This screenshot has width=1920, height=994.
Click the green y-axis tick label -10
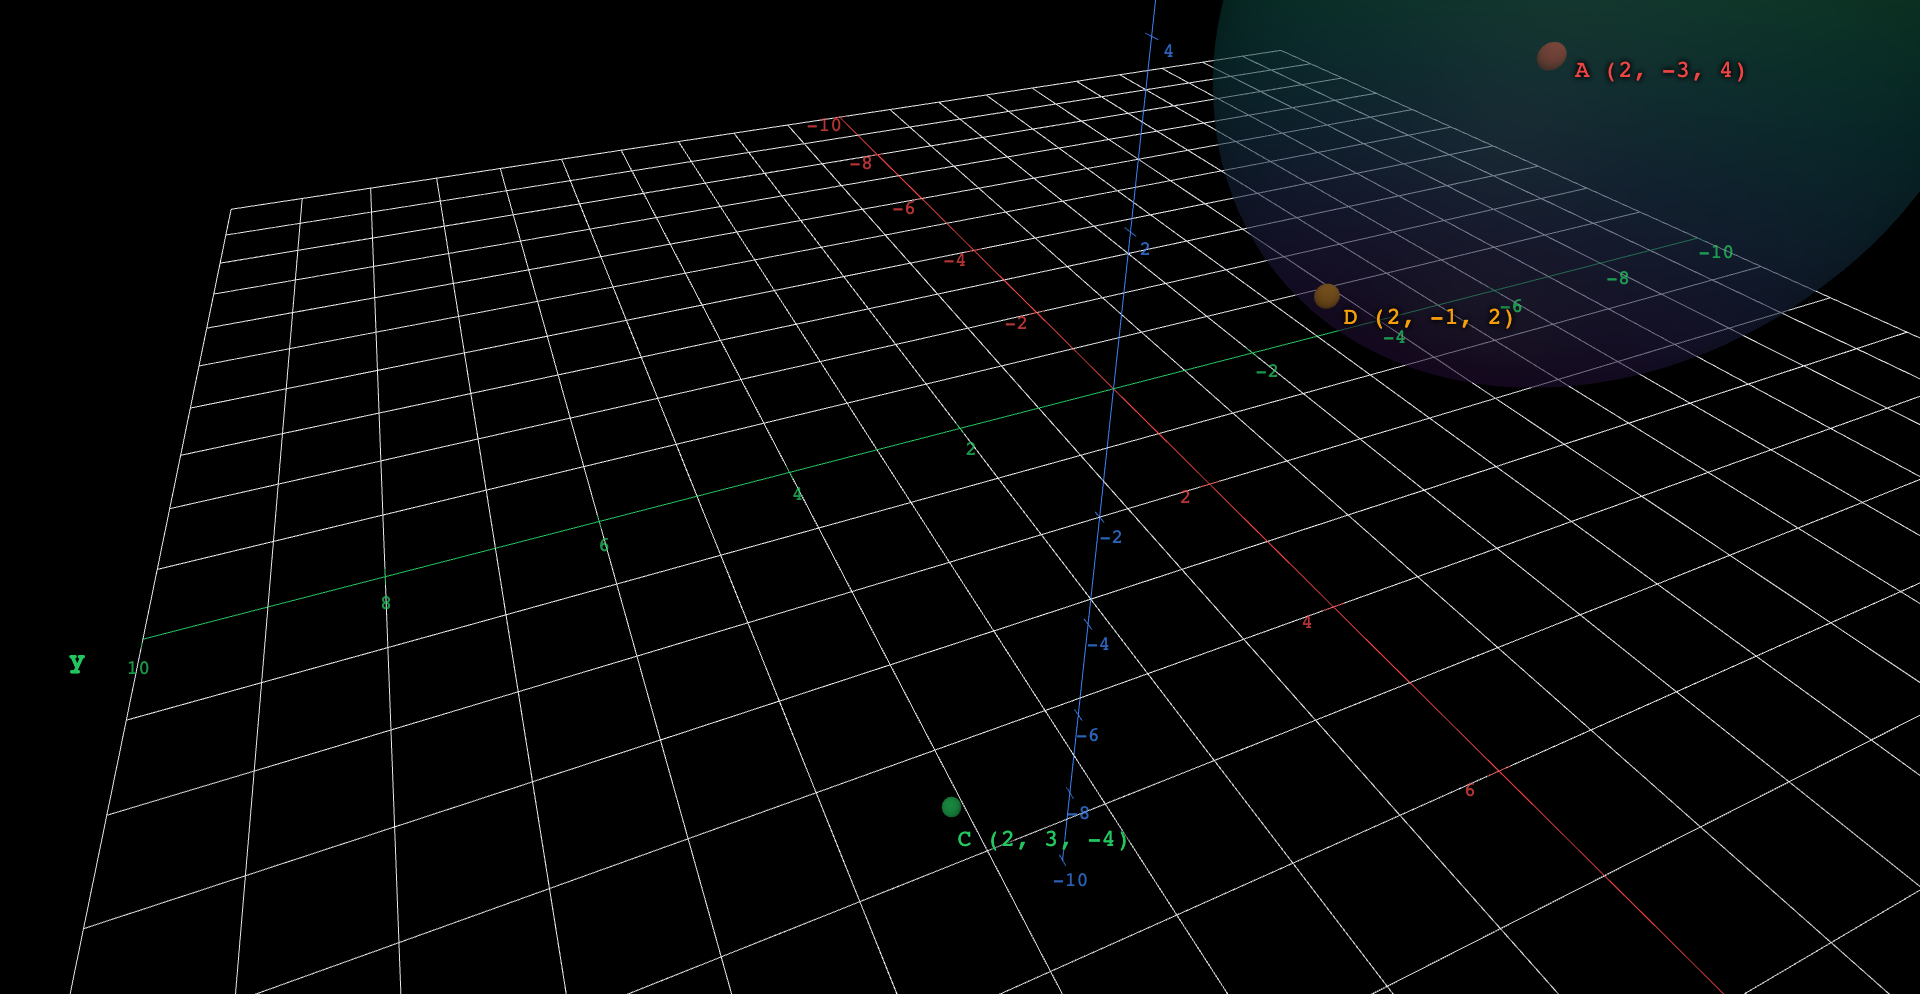pyautogui.click(x=1716, y=253)
